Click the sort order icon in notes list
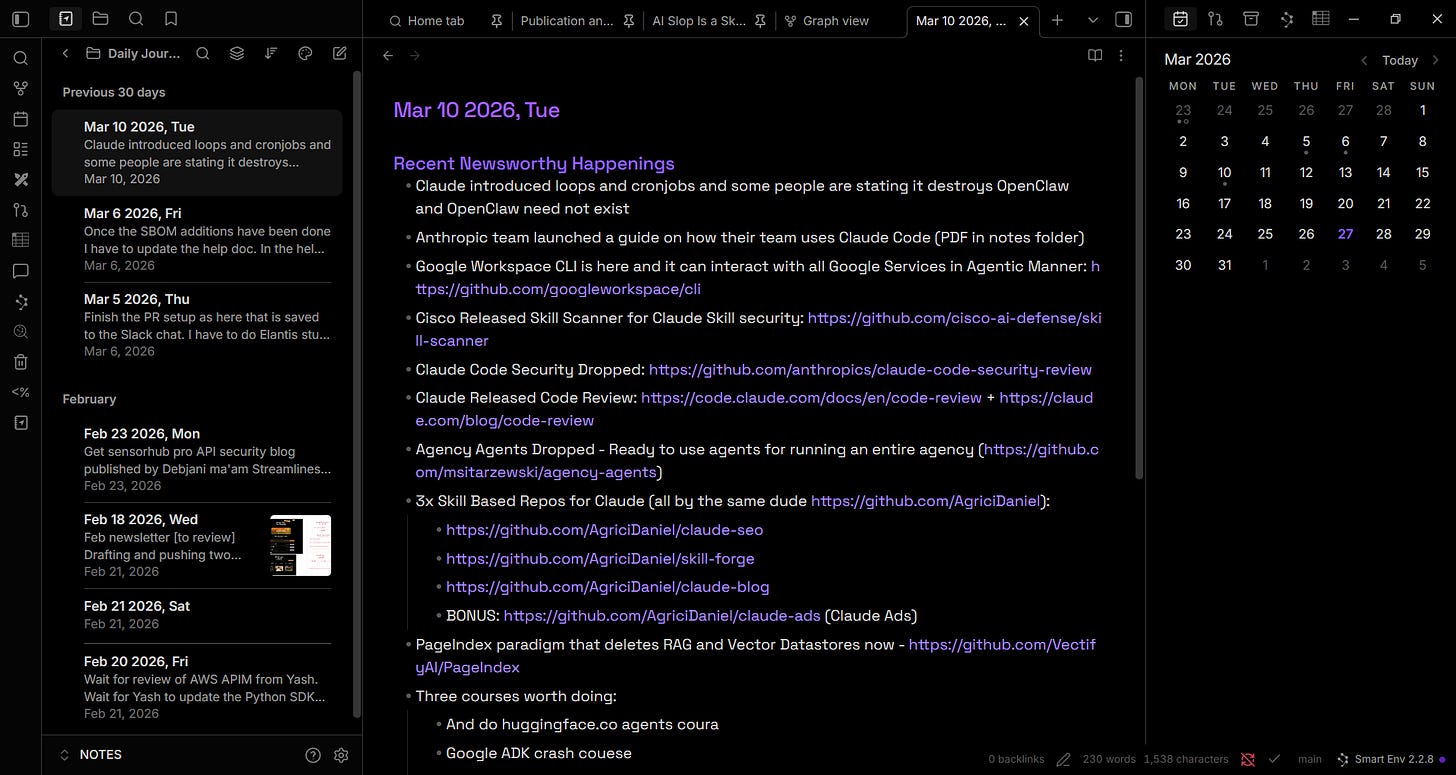Image resolution: width=1456 pixels, height=775 pixels. click(x=271, y=54)
